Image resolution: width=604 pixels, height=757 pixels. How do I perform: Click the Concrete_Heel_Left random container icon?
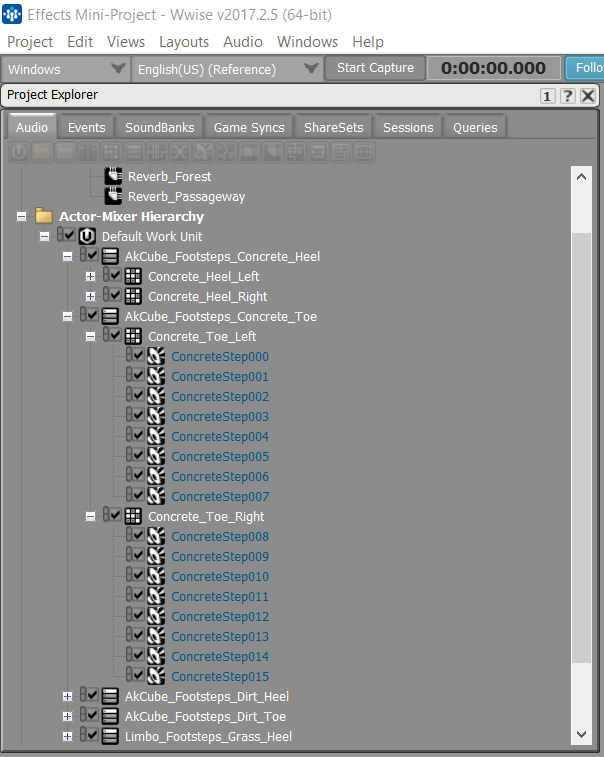pyautogui.click(x=133, y=276)
